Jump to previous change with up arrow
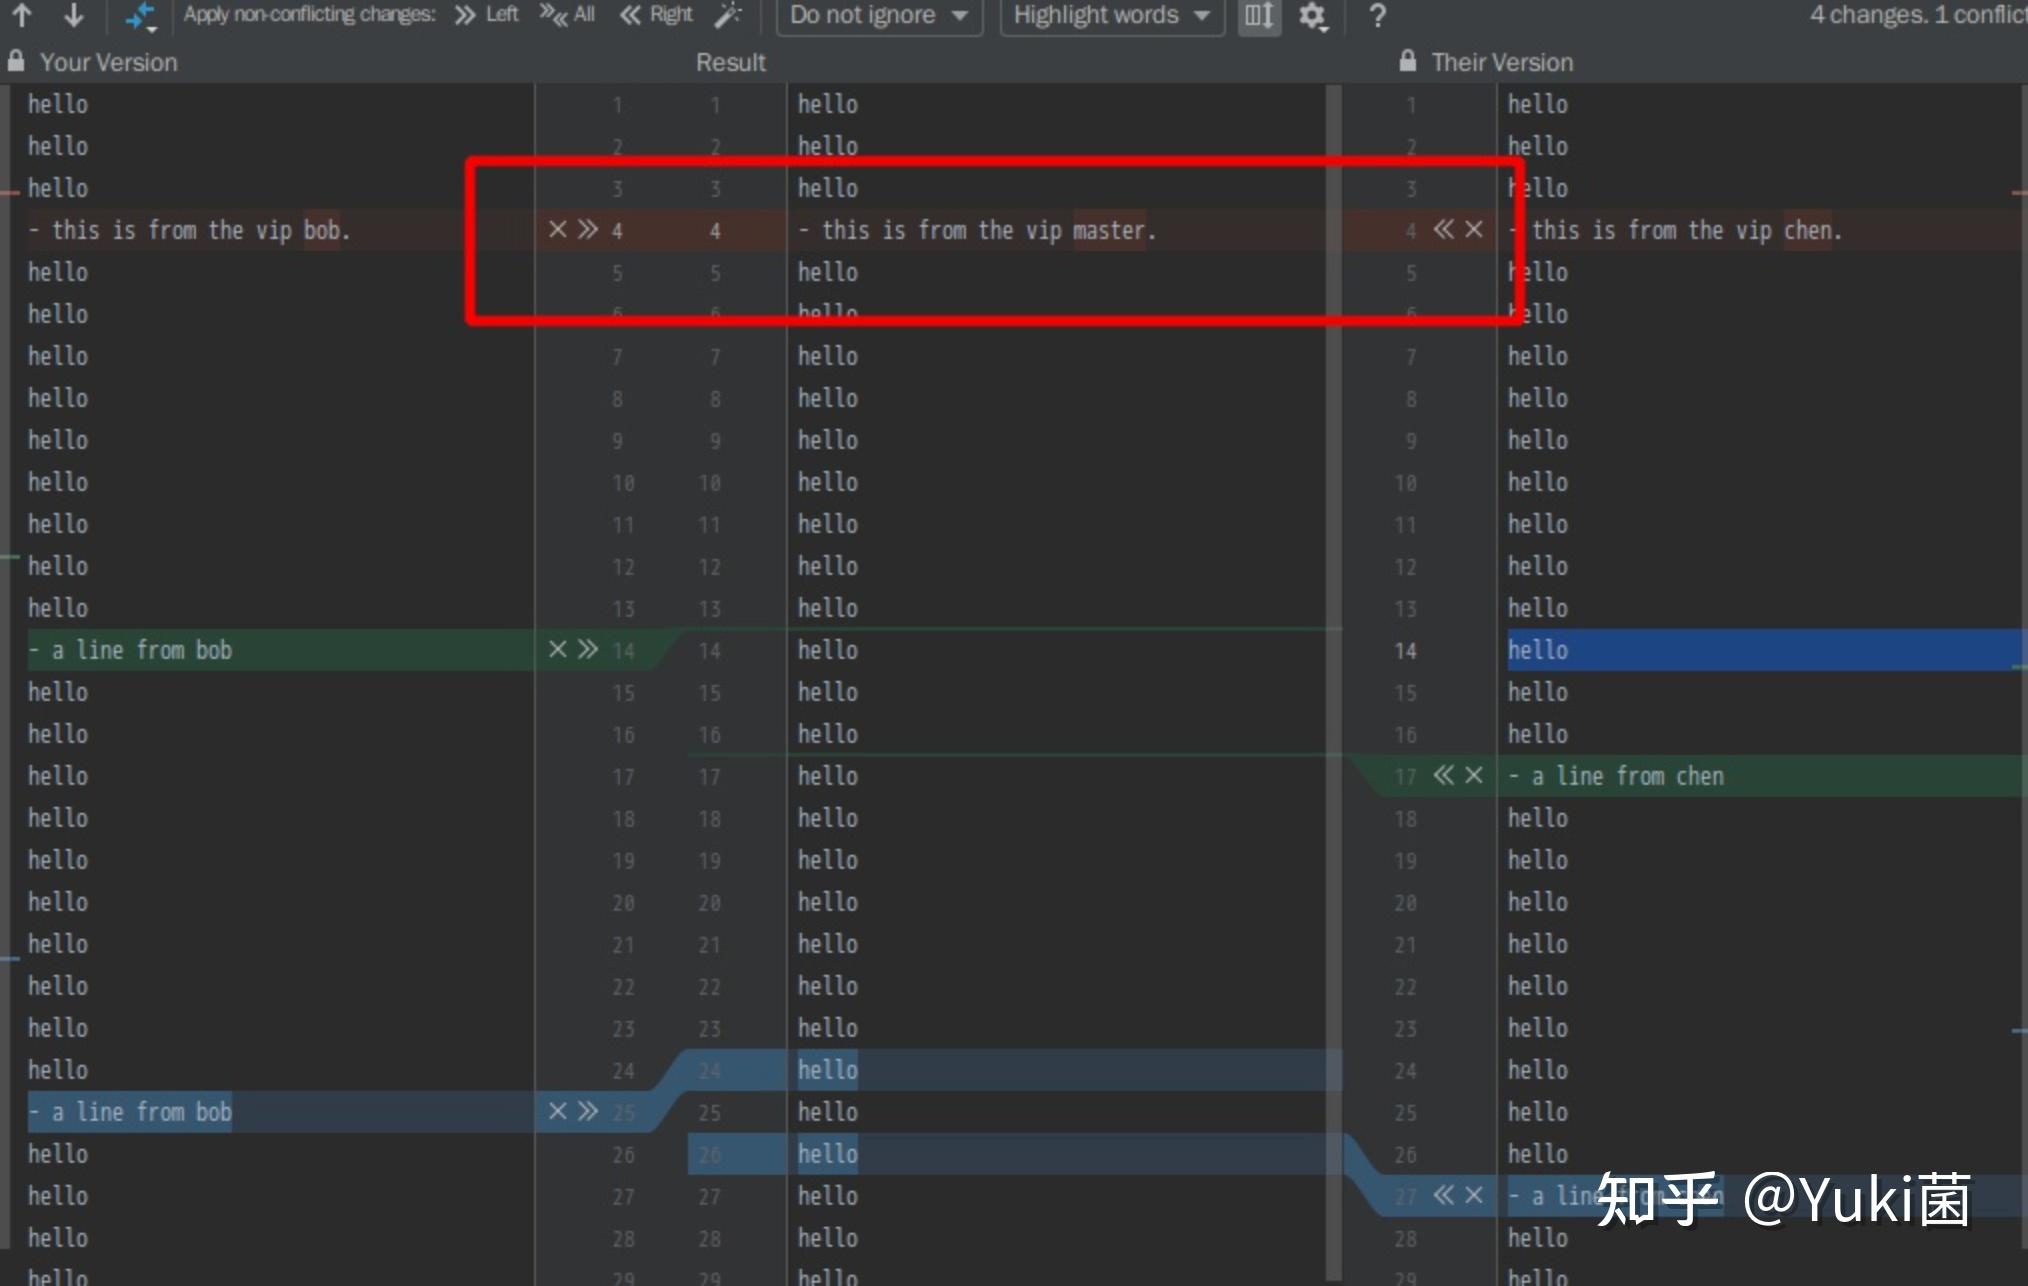The height and width of the screenshot is (1286, 2028). pos(23,15)
